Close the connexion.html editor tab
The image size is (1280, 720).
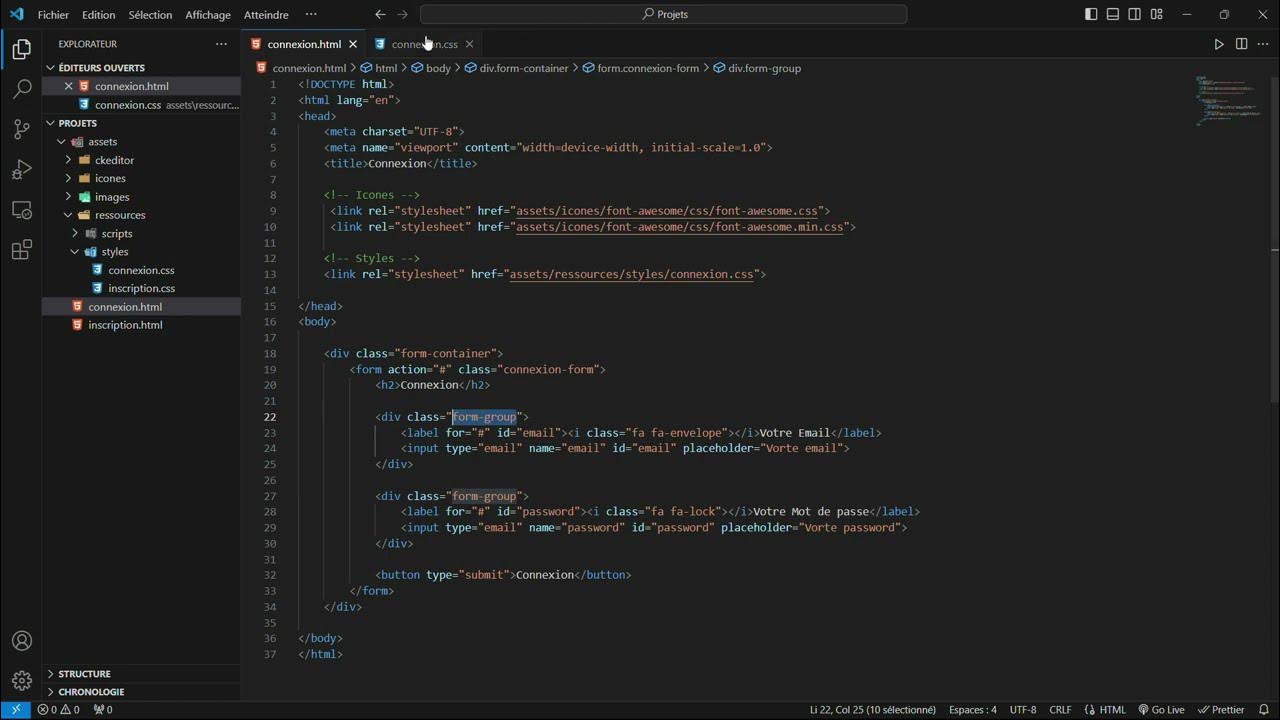pyautogui.click(x=353, y=44)
